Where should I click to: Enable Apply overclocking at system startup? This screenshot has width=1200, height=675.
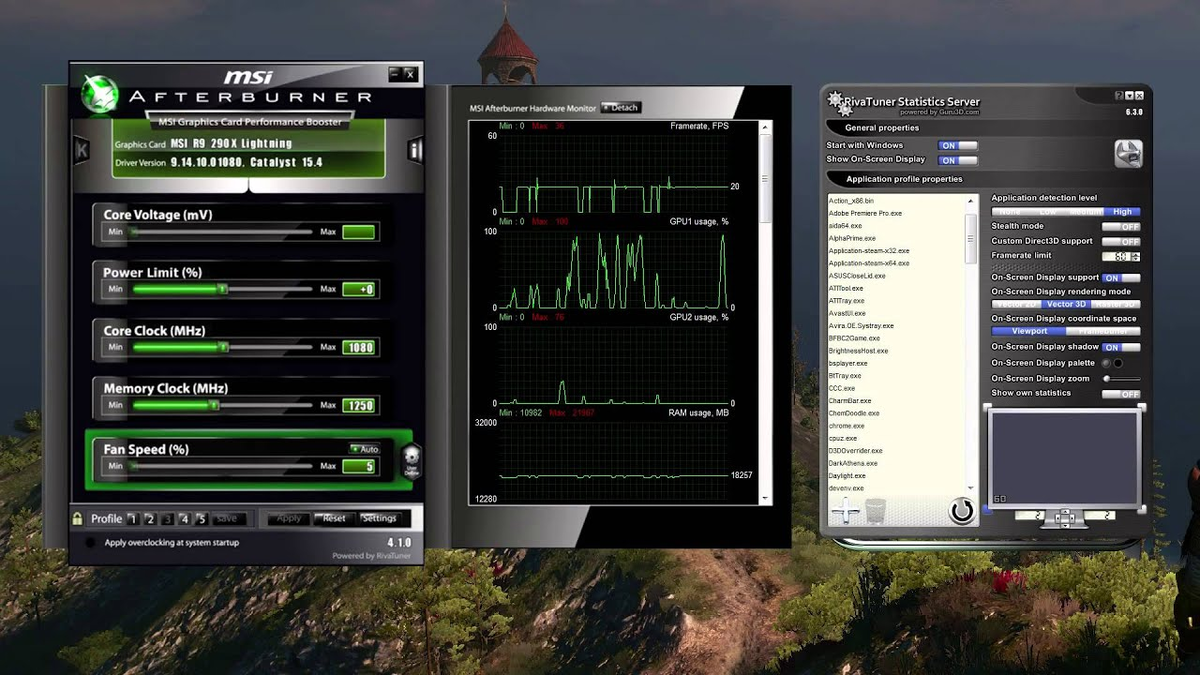[x=91, y=543]
